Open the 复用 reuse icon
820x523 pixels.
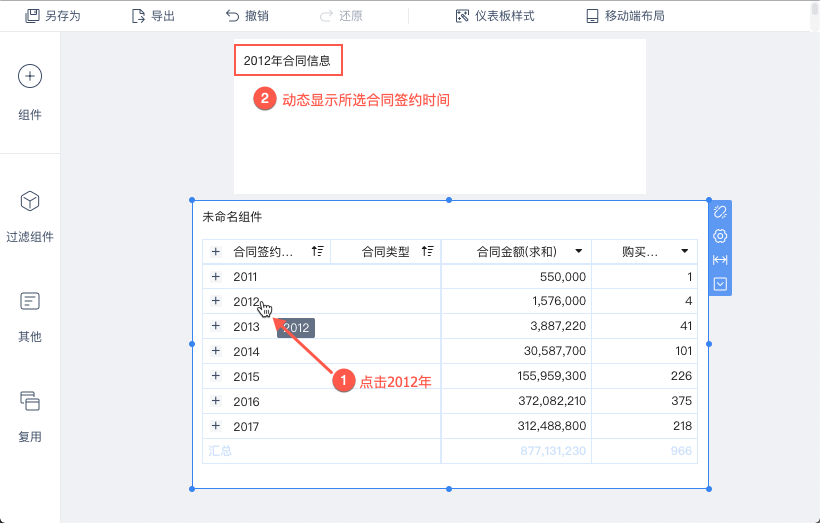[x=30, y=401]
